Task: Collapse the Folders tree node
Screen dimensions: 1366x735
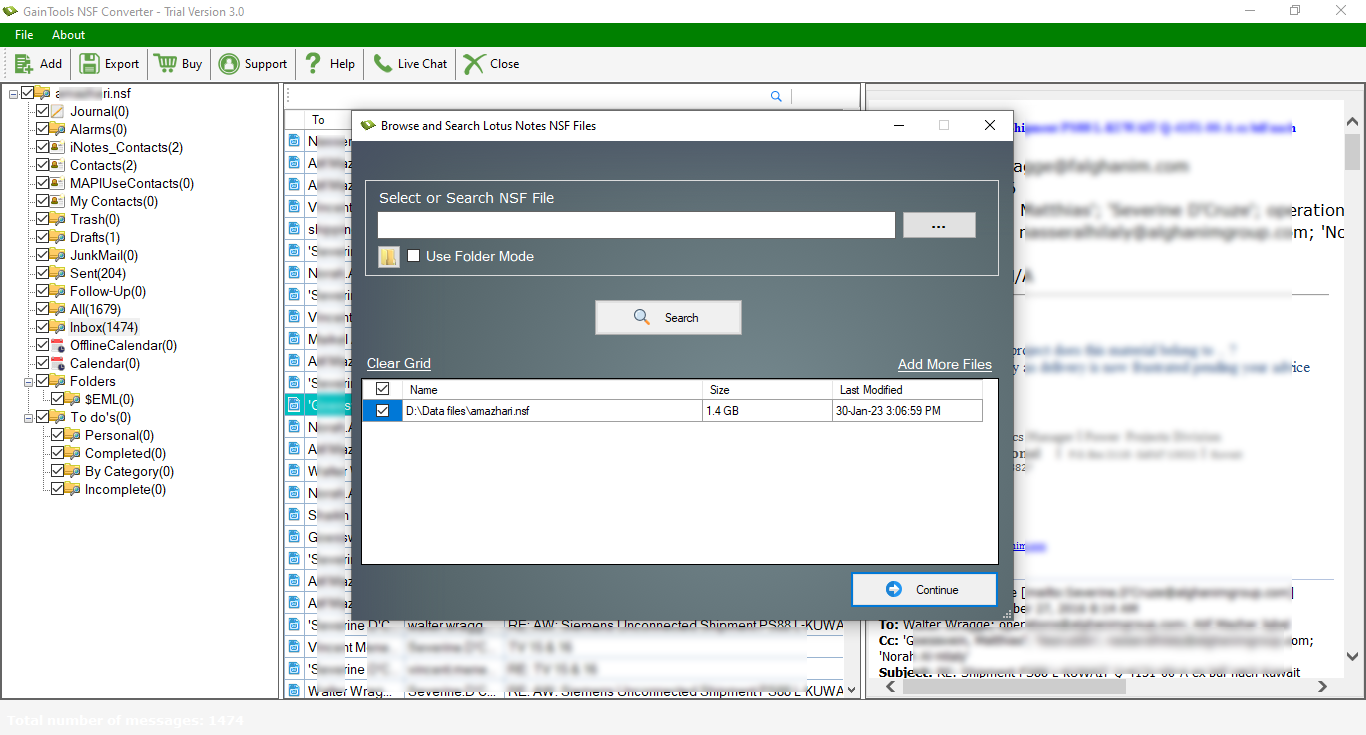Action: (x=28, y=381)
